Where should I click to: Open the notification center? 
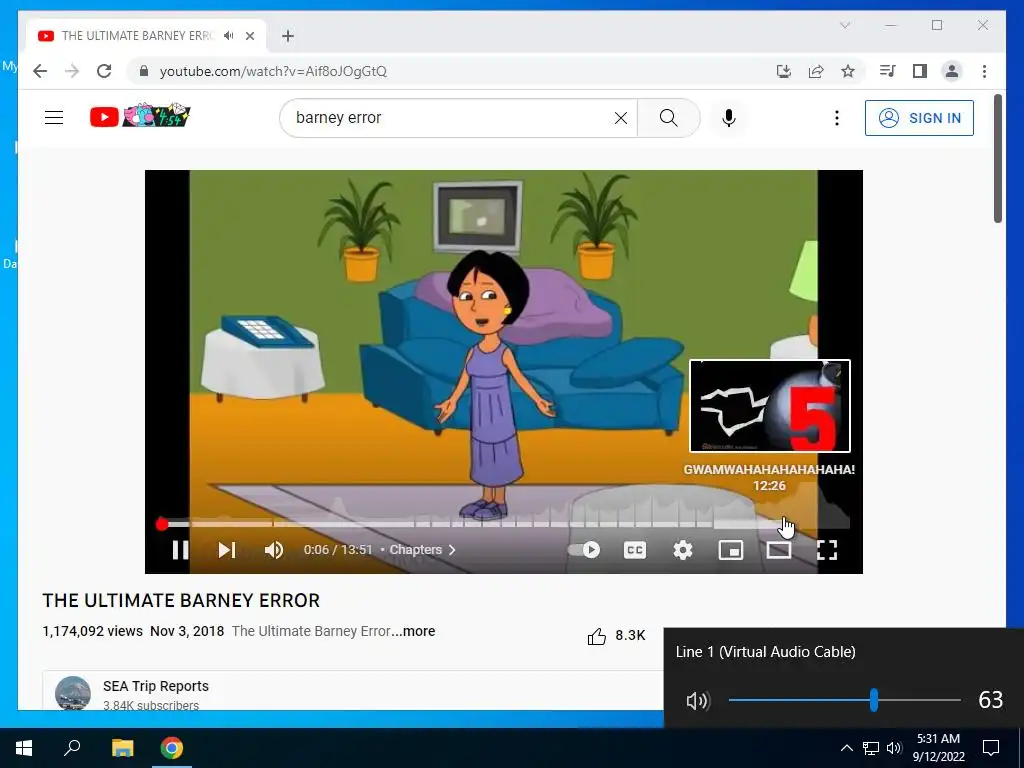pos(991,748)
